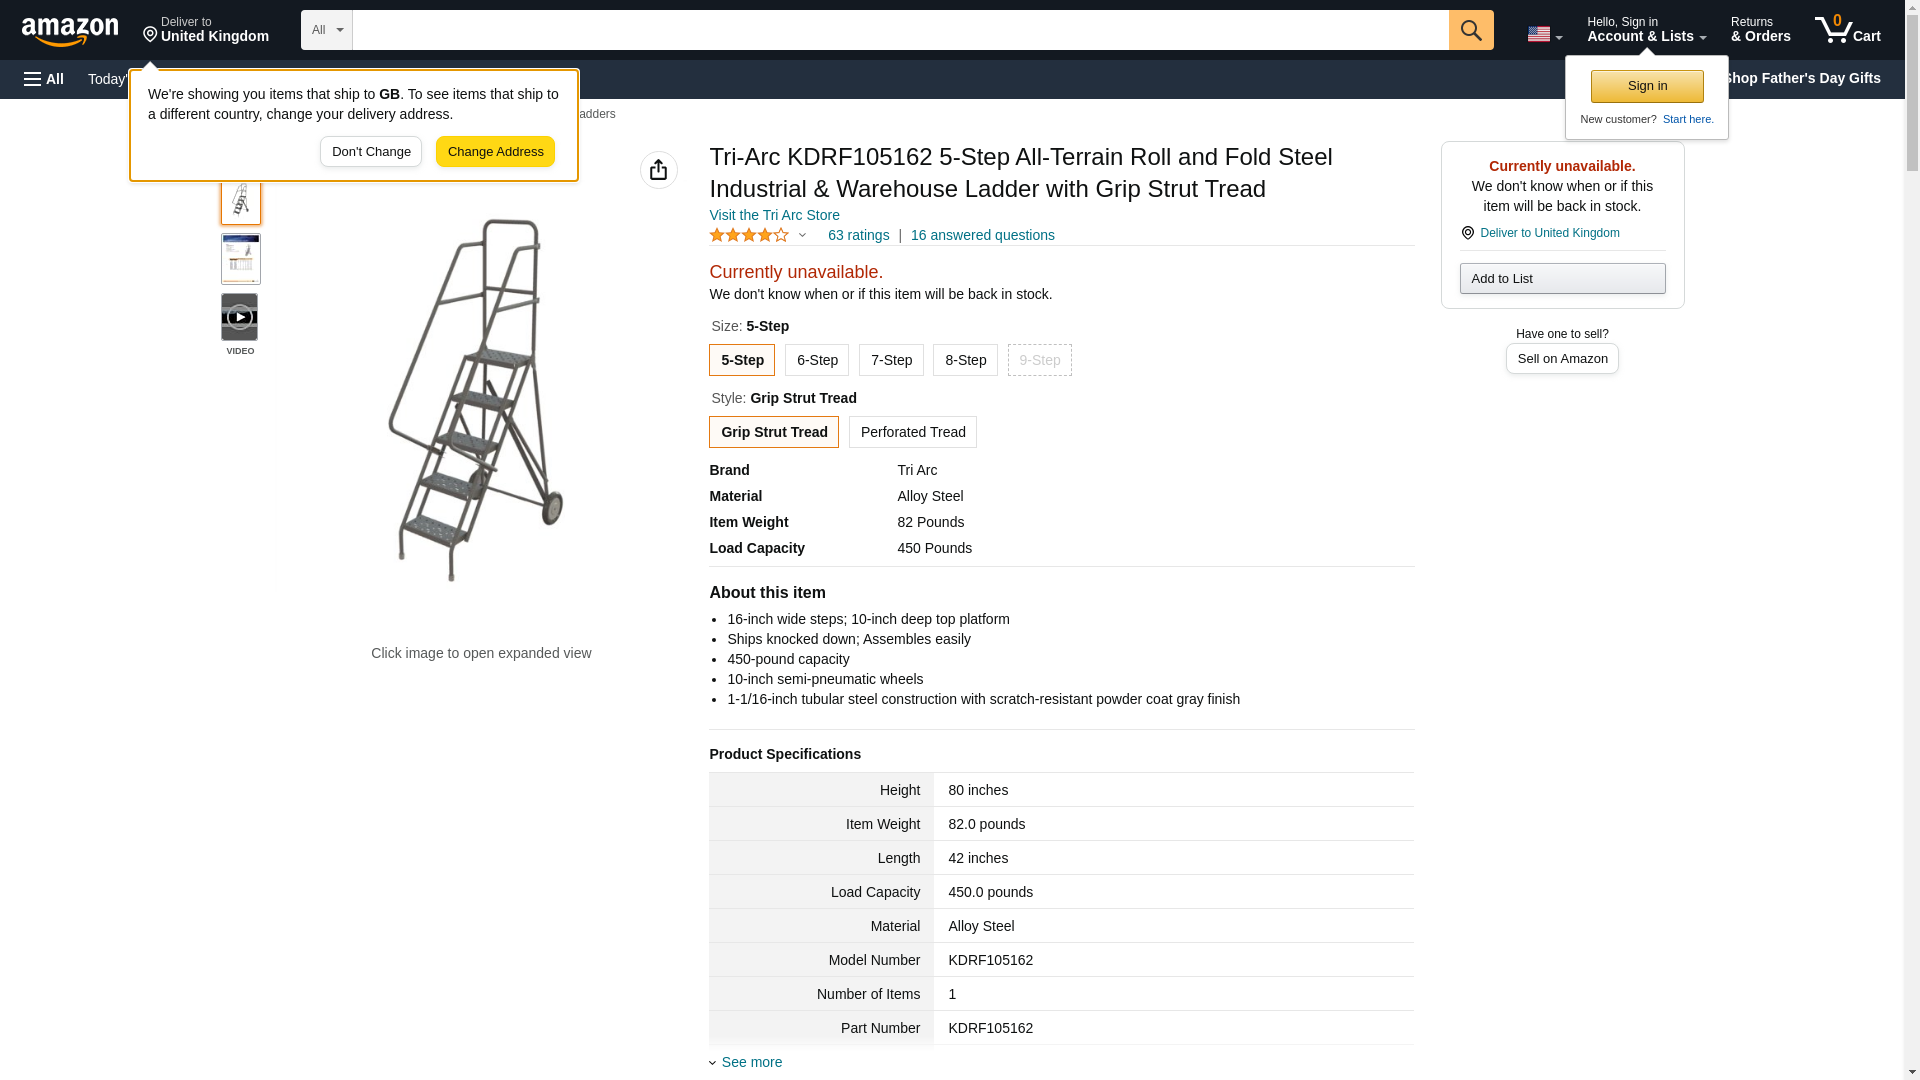Click the star rating graphic
Image resolution: width=1920 pixels, height=1080 pixels.
click(x=748, y=235)
